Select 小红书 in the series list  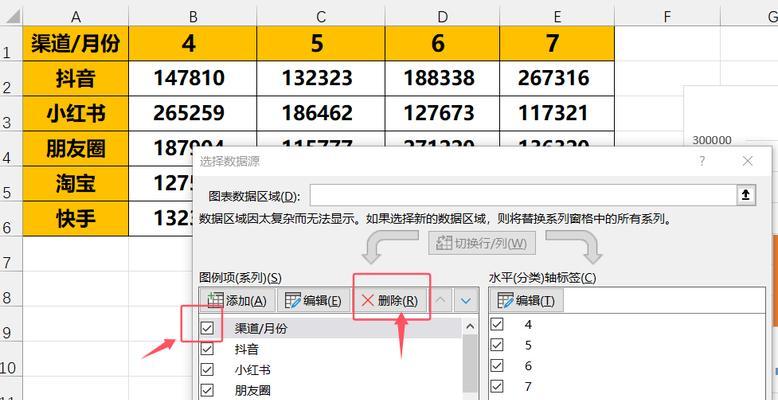point(253,370)
